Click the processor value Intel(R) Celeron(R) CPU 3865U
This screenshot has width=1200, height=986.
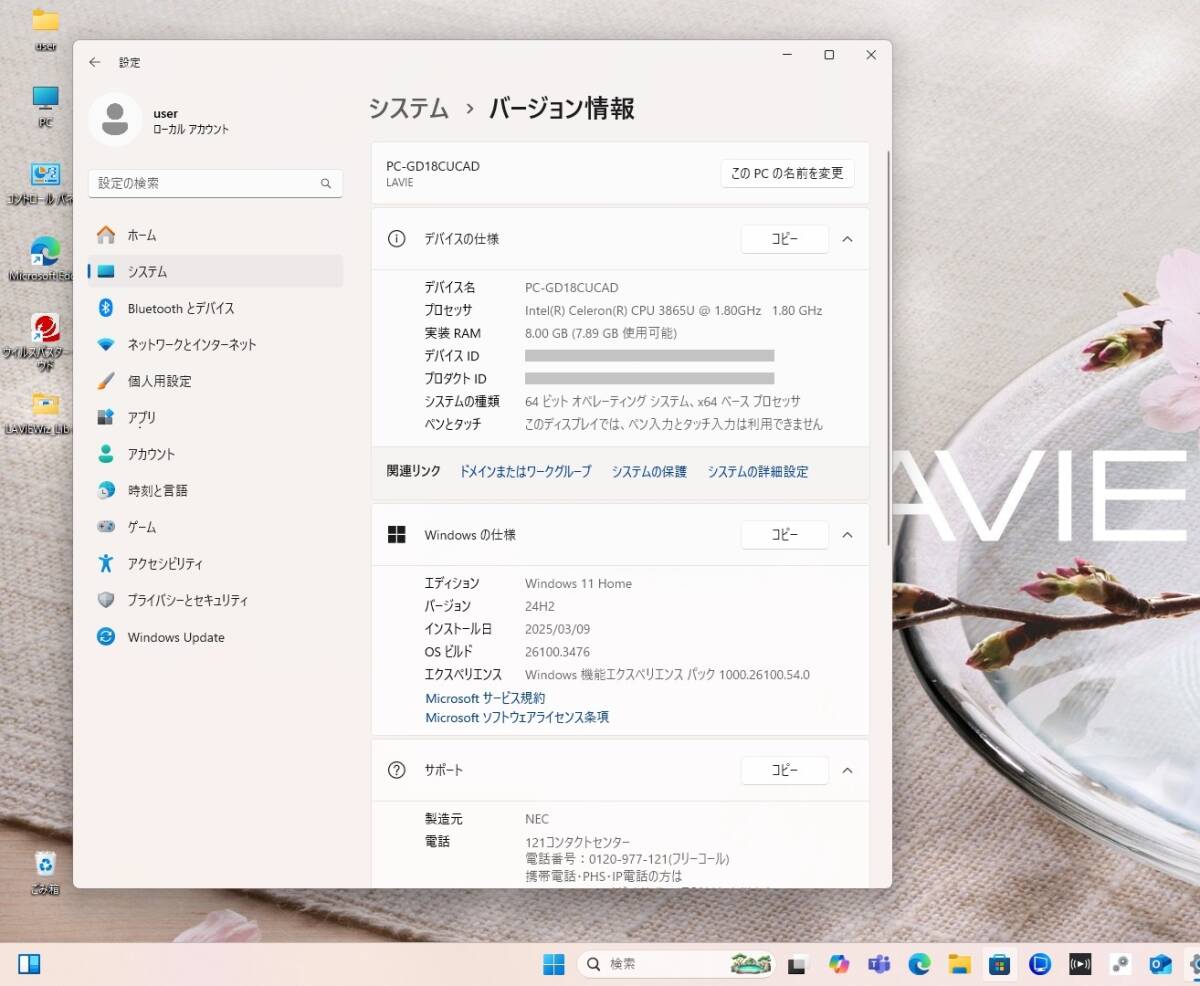click(x=673, y=311)
